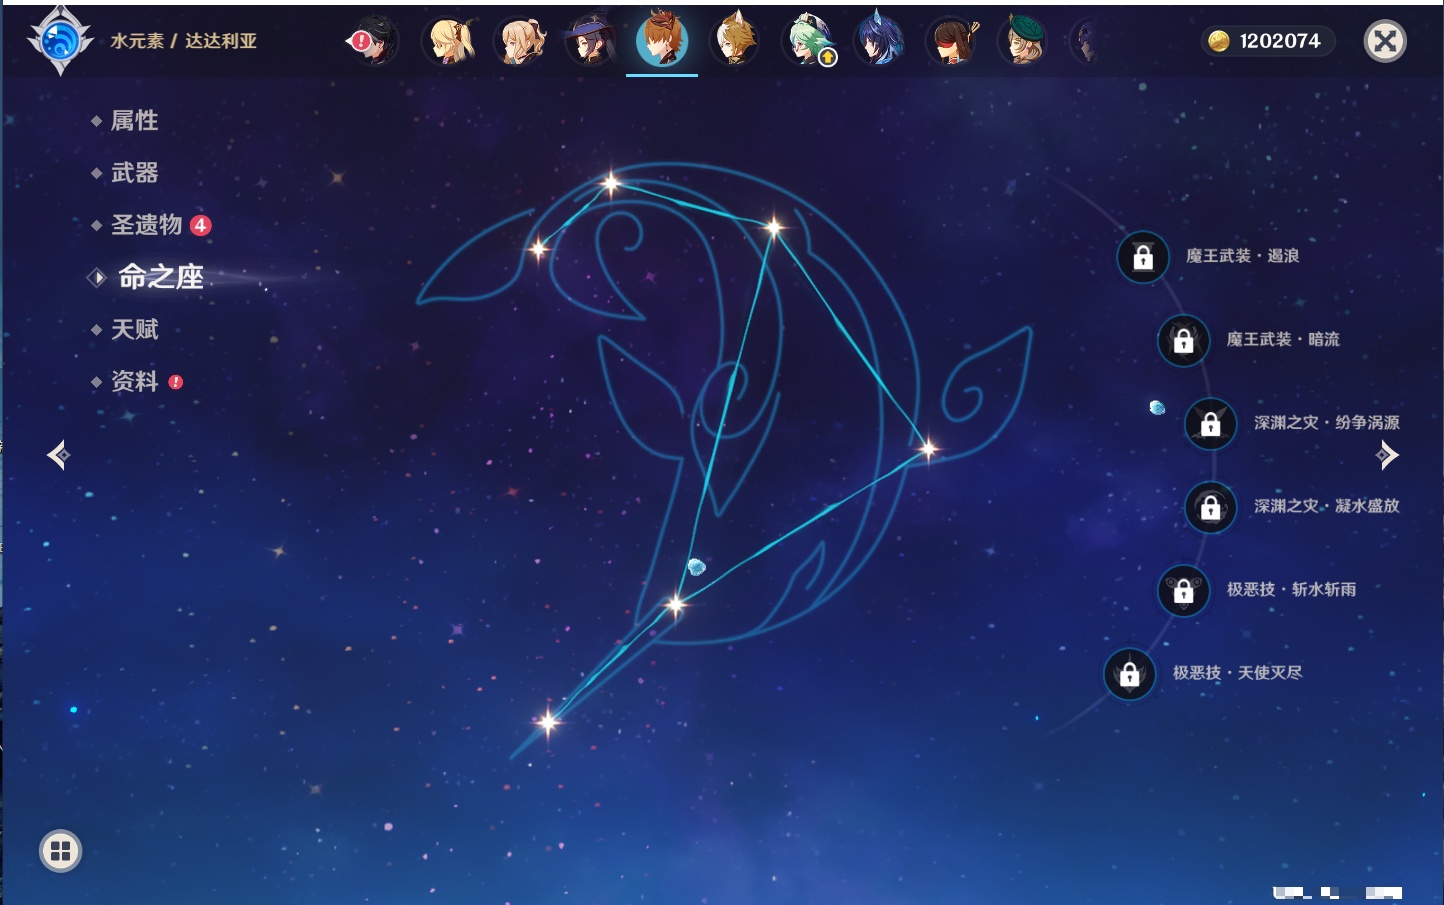Open the 命之座 constellation page
The image size is (1444, 905).
point(160,277)
